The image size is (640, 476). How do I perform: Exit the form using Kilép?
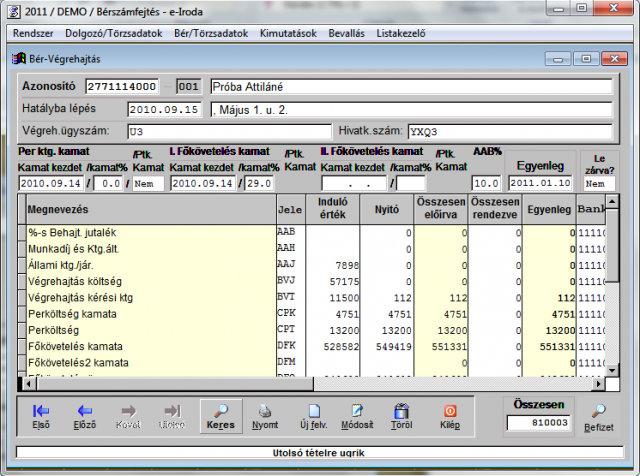coord(450,415)
